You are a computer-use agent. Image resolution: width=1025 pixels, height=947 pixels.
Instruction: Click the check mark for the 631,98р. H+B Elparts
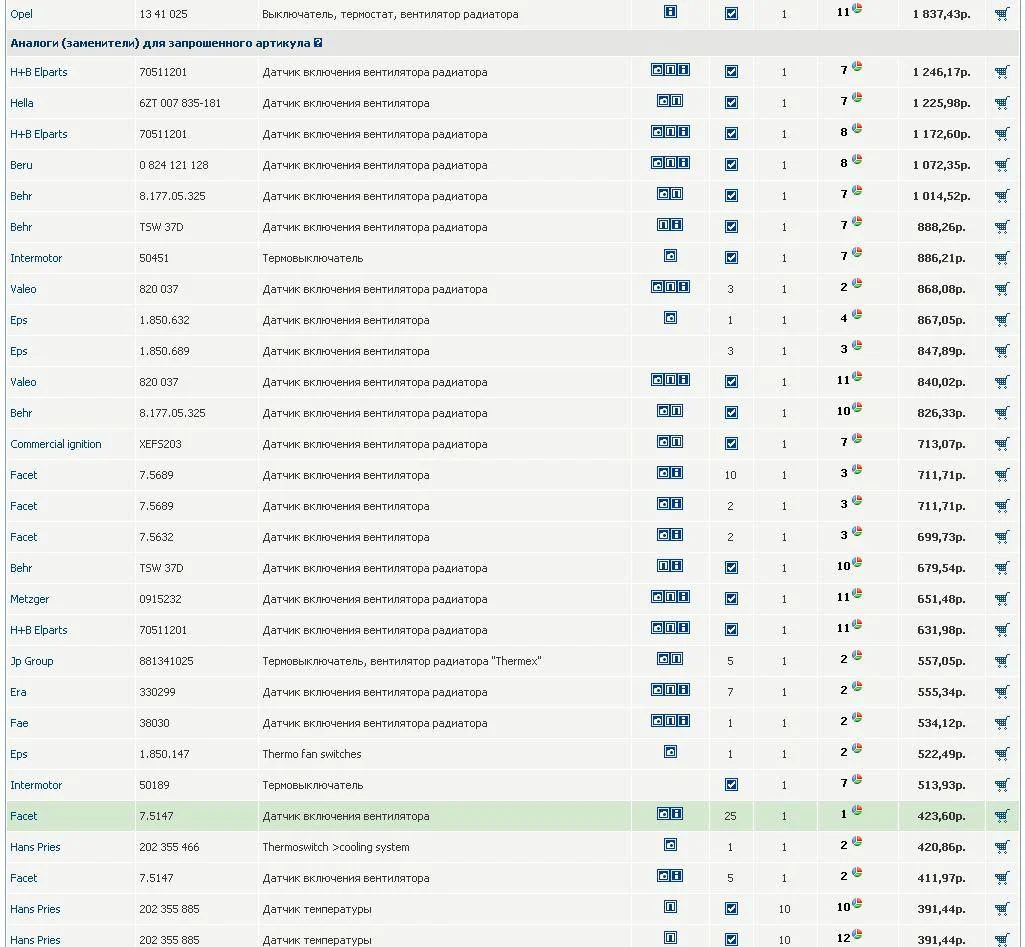point(731,630)
